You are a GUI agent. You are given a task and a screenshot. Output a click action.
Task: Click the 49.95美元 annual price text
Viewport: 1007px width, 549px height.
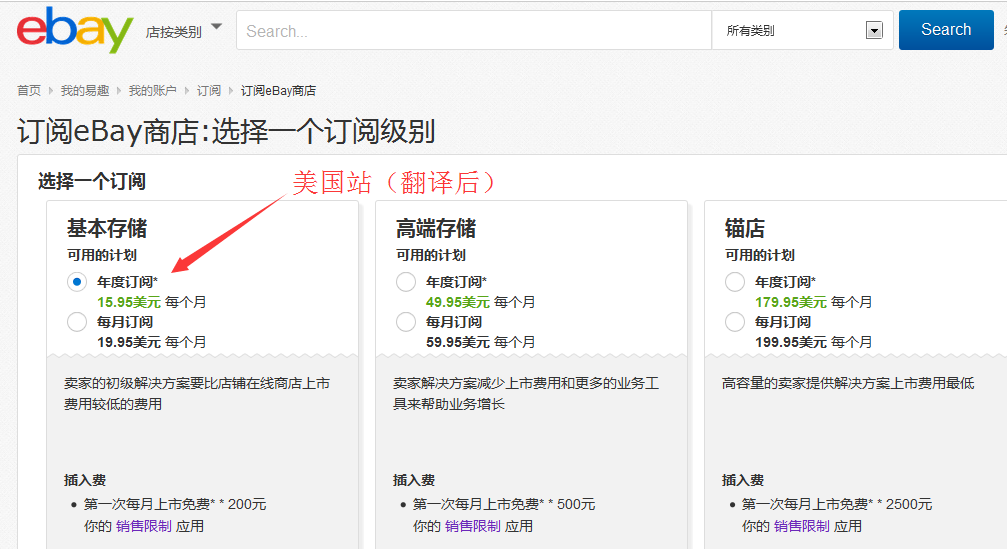[458, 302]
